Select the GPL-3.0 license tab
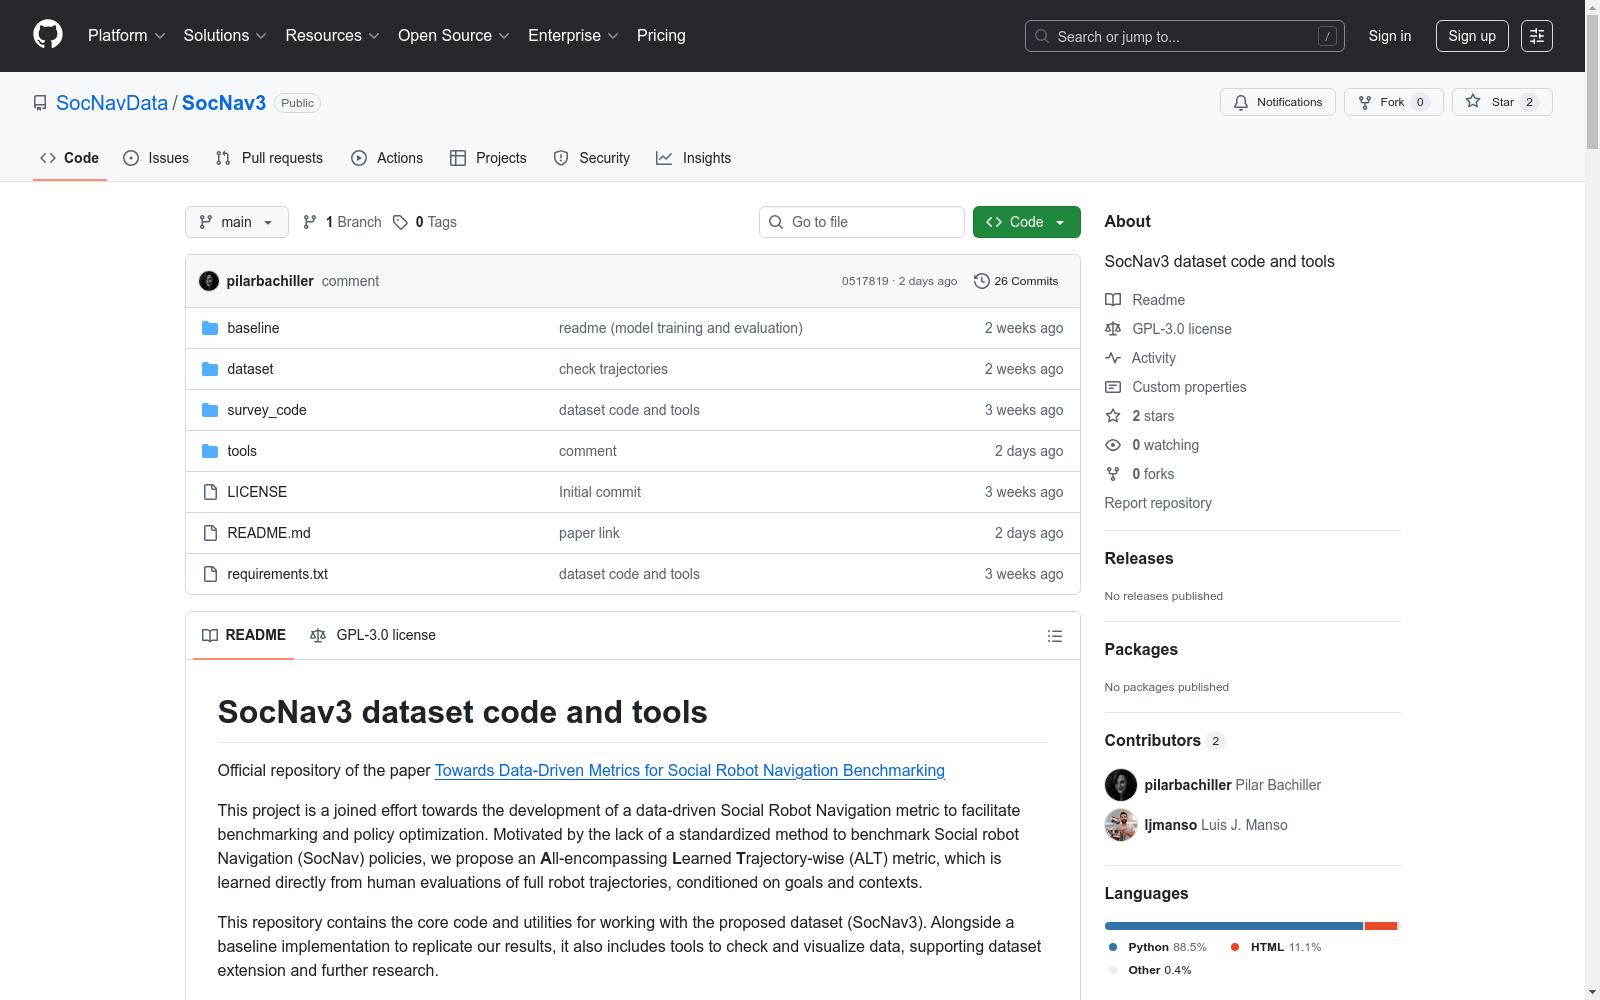Viewport: 1600px width, 1000px height. [373, 636]
